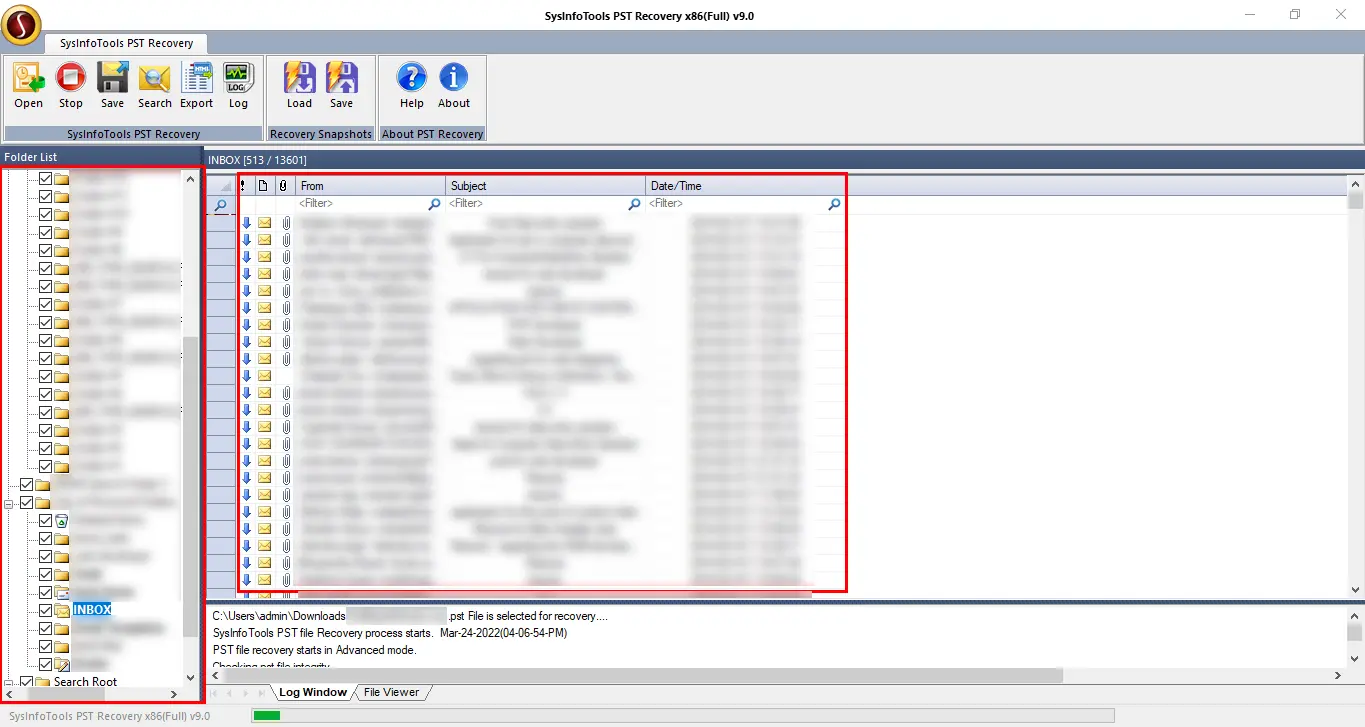The height and width of the screenshot is (727, 1365).
Task: Open a PST file with the Open icon
Action: 29,78
